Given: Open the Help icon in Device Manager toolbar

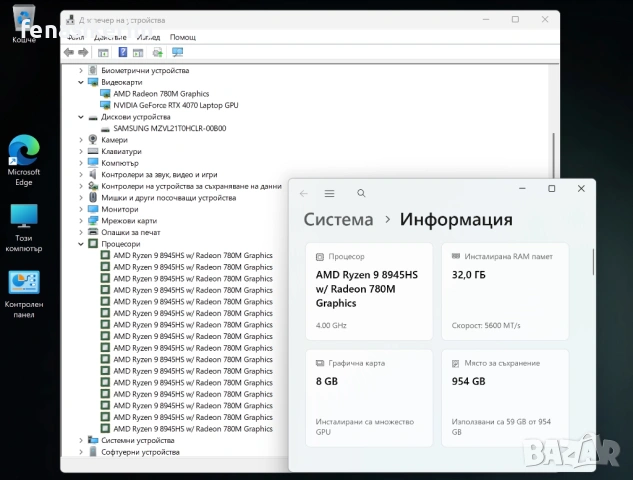Looking at the screenshot, I should pyautogui.click(x=123, y=52).
